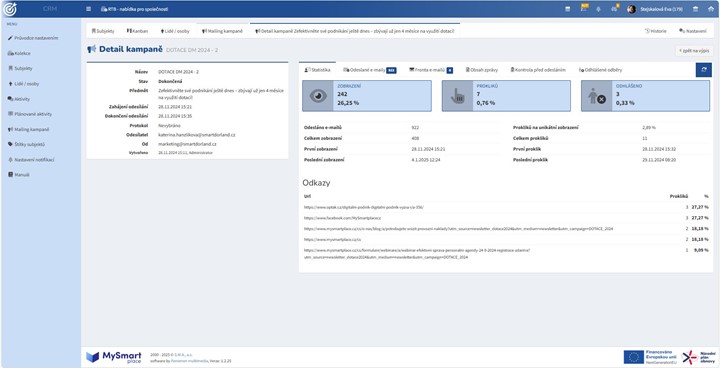Viewport: 720px width, 368px height.
Task: Select the Detail kampaně Zefektivněte tab
Action: [x=354, y=31]
